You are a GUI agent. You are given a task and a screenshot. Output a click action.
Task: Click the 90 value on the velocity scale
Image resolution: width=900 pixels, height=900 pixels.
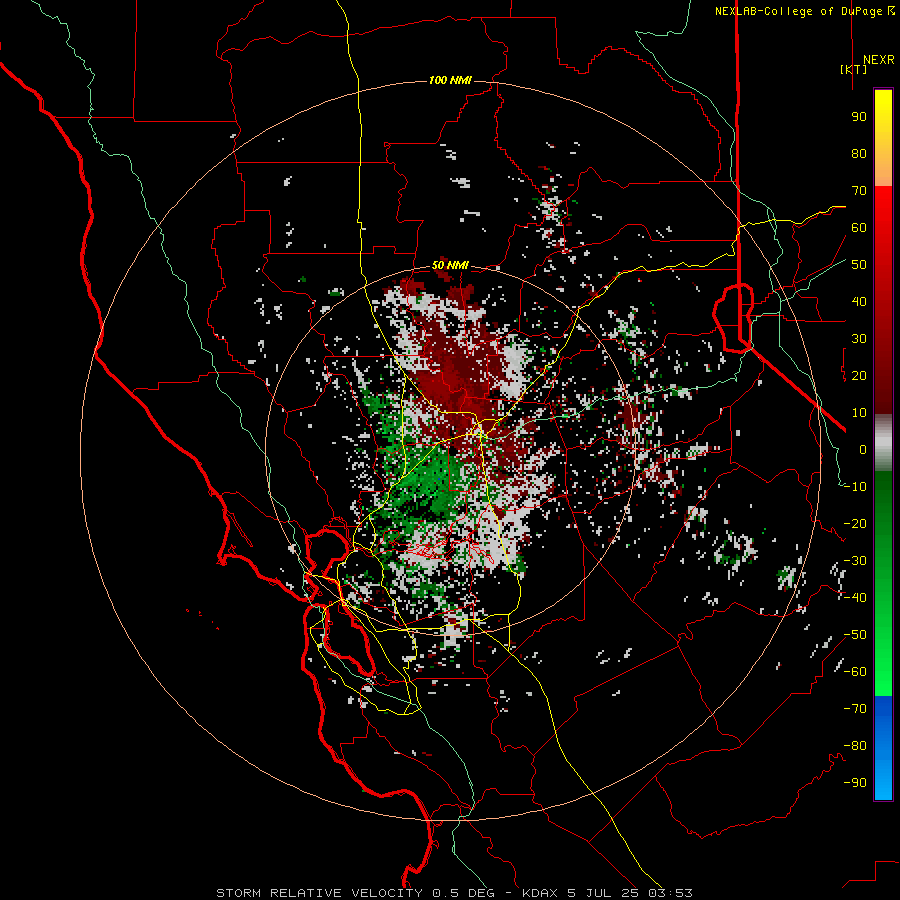[x=859, y=117]
